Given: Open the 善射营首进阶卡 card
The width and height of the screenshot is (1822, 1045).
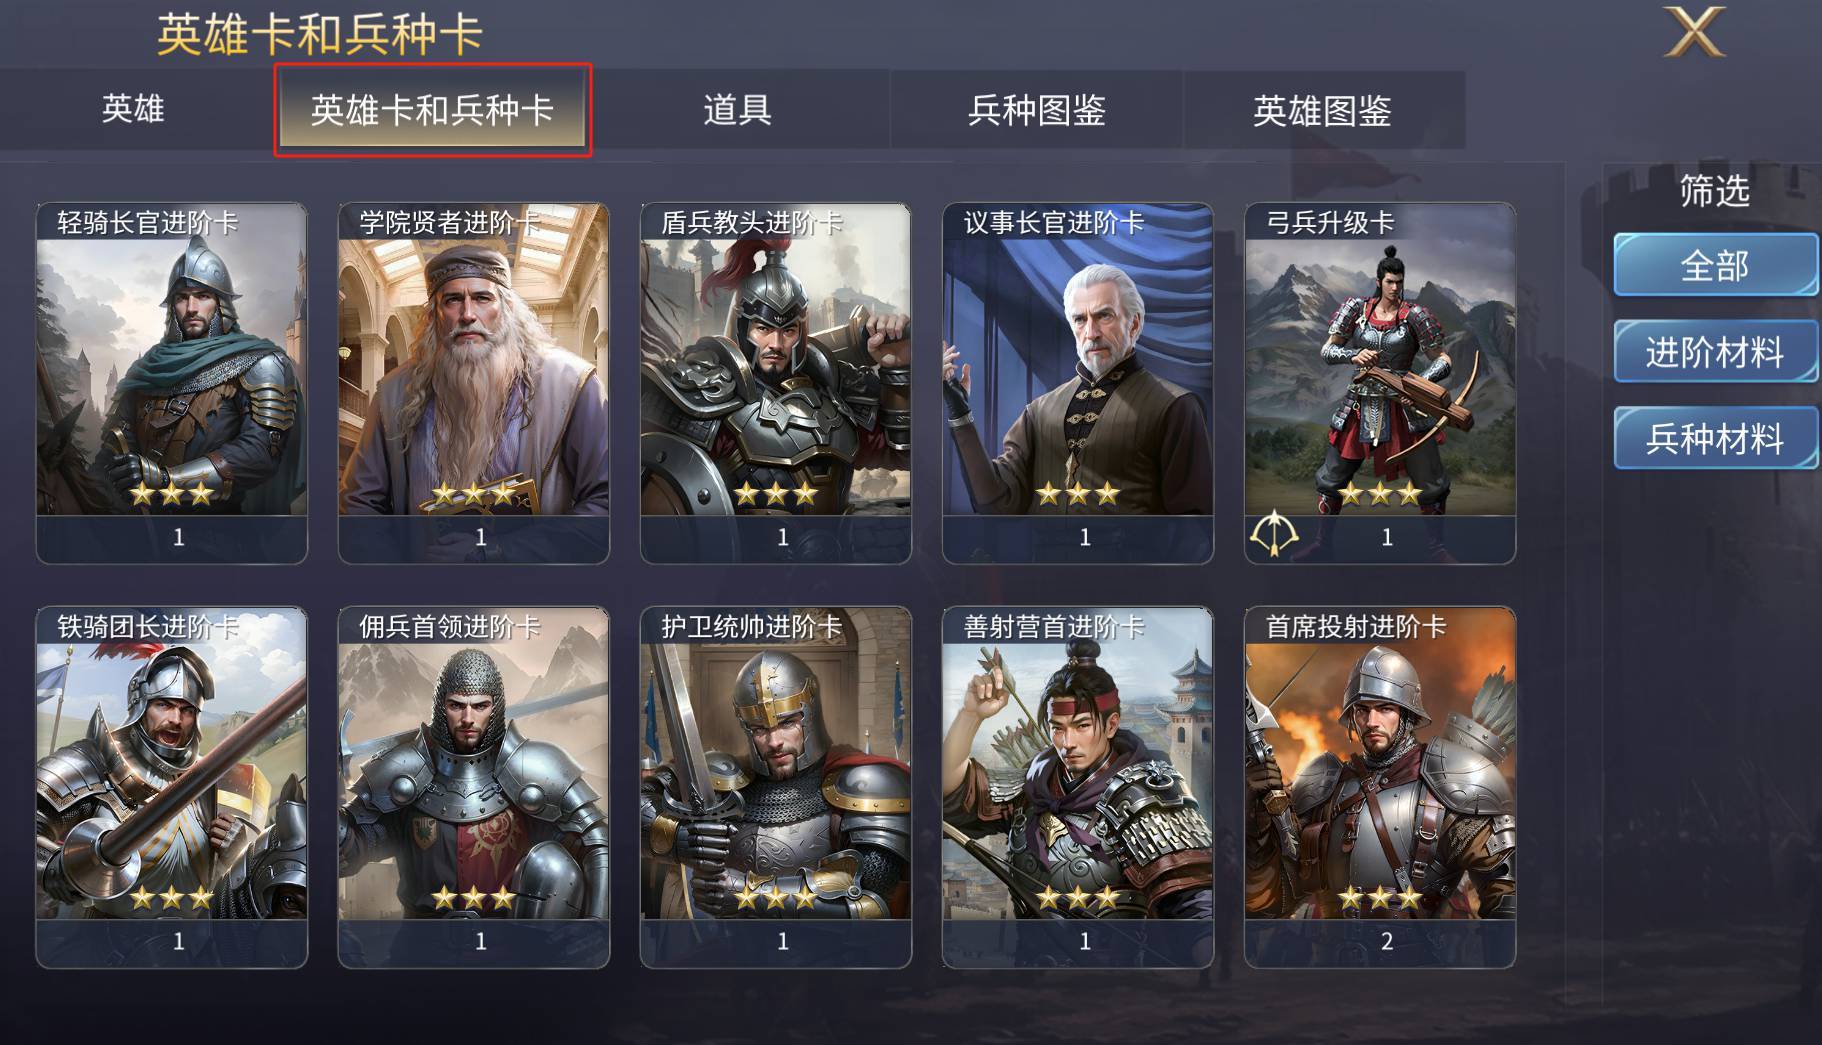Looking at the screenshot, I should [x=1078, y=787].
